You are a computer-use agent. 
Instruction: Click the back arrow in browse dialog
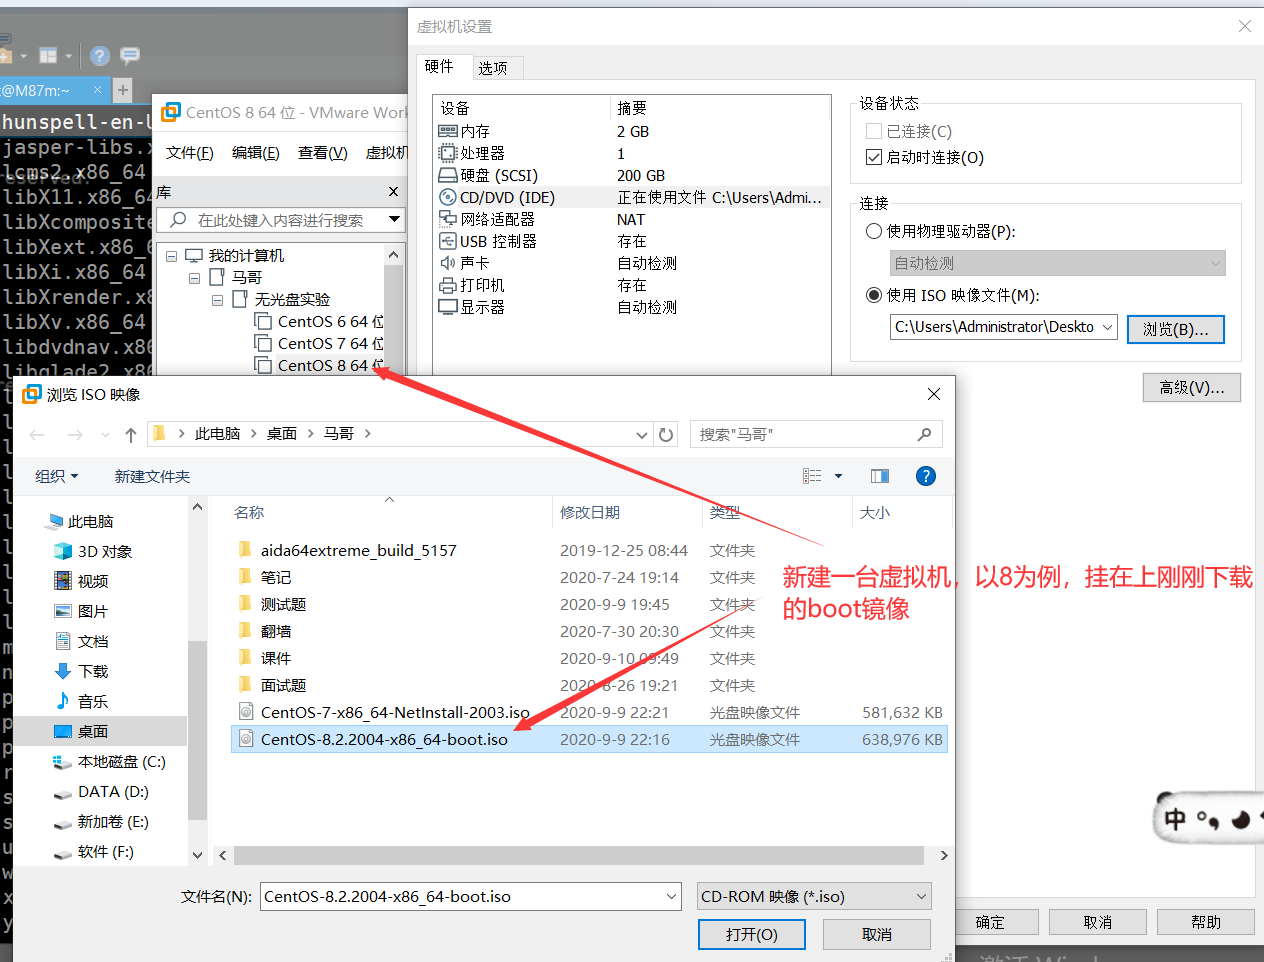coord(37,434)
